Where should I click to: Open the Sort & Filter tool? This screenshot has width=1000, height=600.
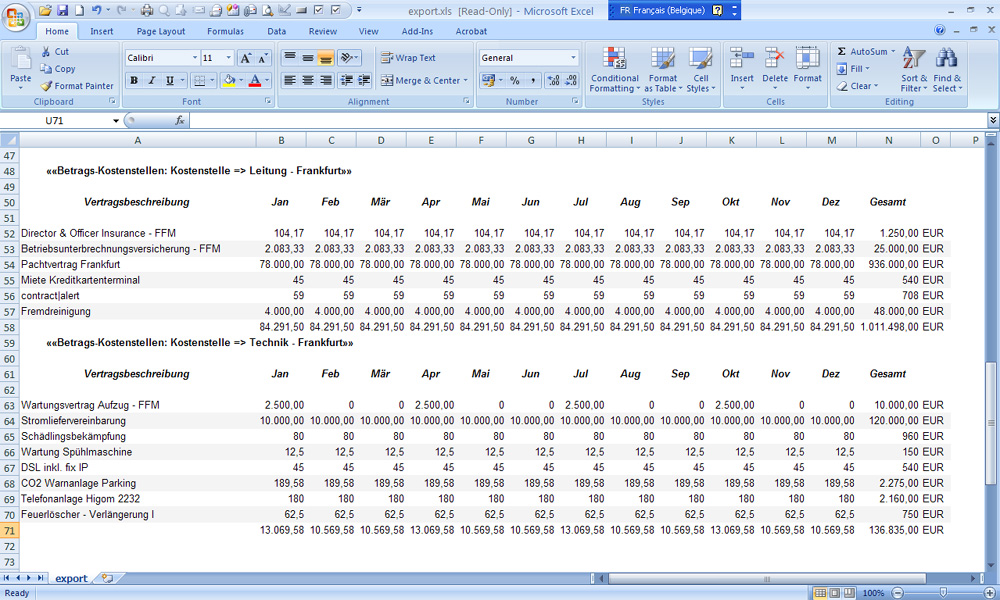pyautogui.click(x=914, y=58)
